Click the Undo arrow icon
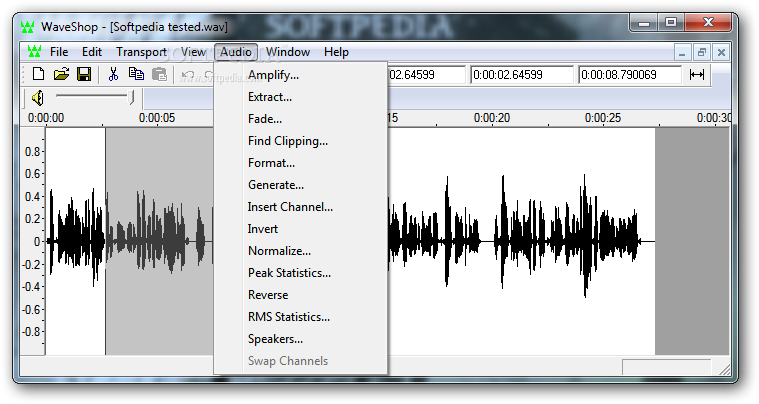The width and height of the screenshot is (759, 404). pyautogui.click(x=187, y=75)
